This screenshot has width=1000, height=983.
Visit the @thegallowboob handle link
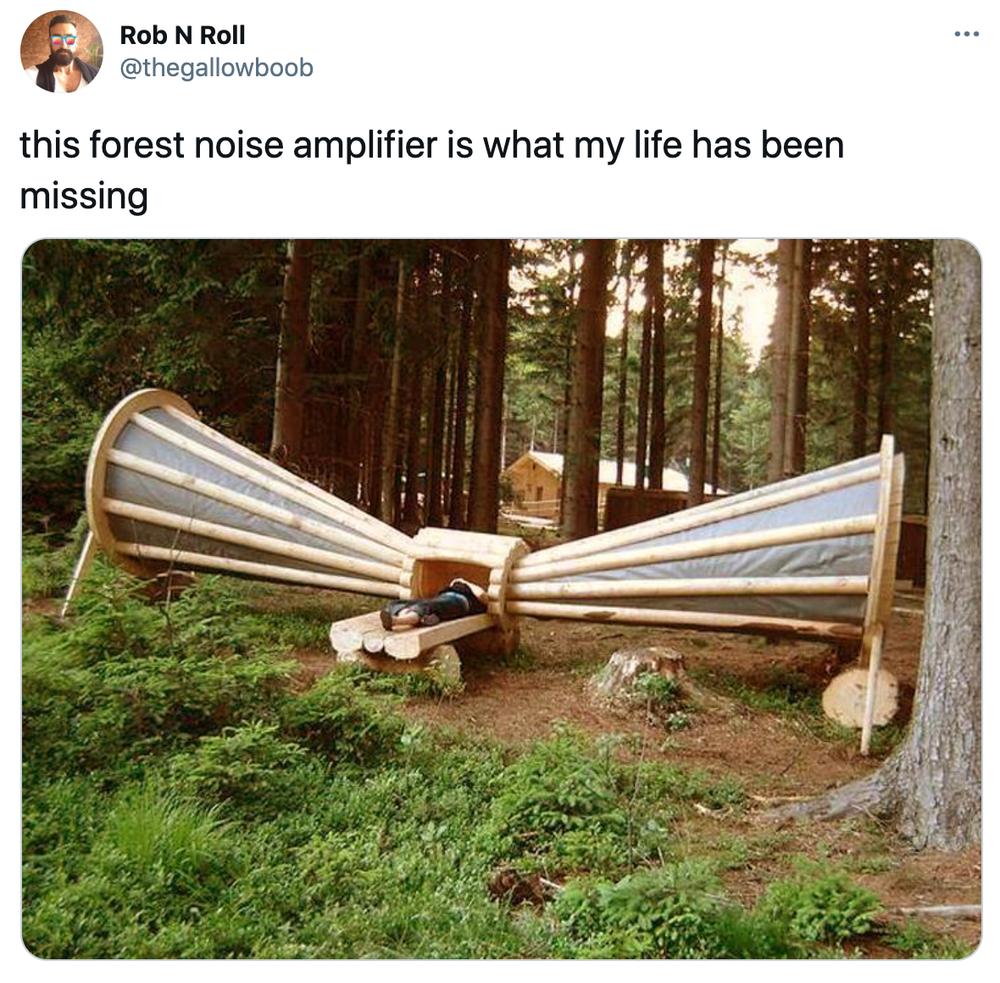[x=216, y=68]
